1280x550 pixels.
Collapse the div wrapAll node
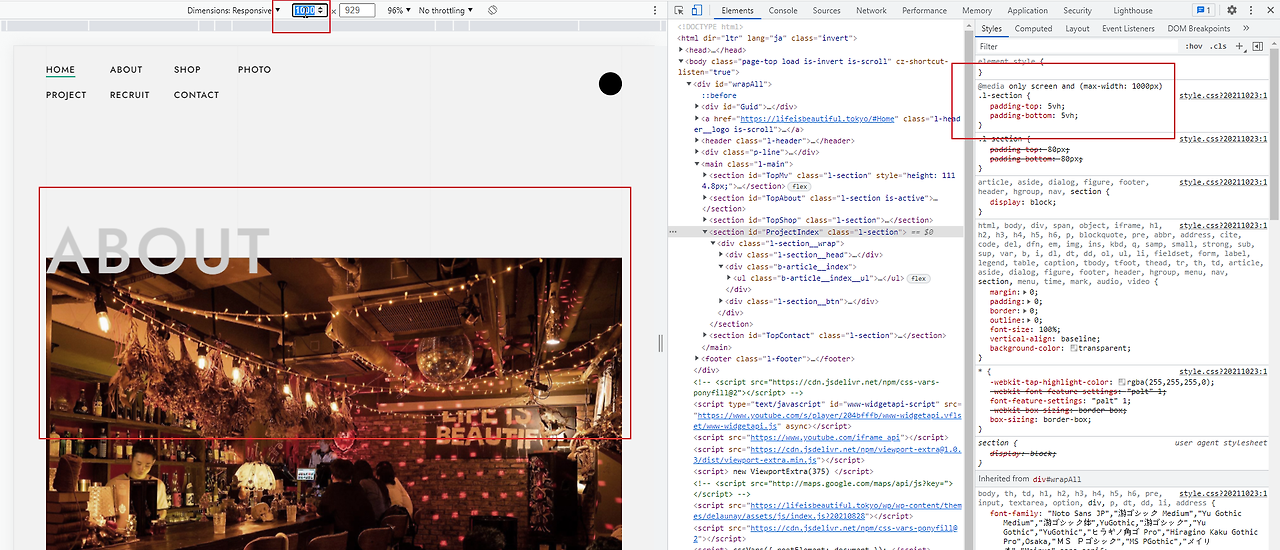689,85
